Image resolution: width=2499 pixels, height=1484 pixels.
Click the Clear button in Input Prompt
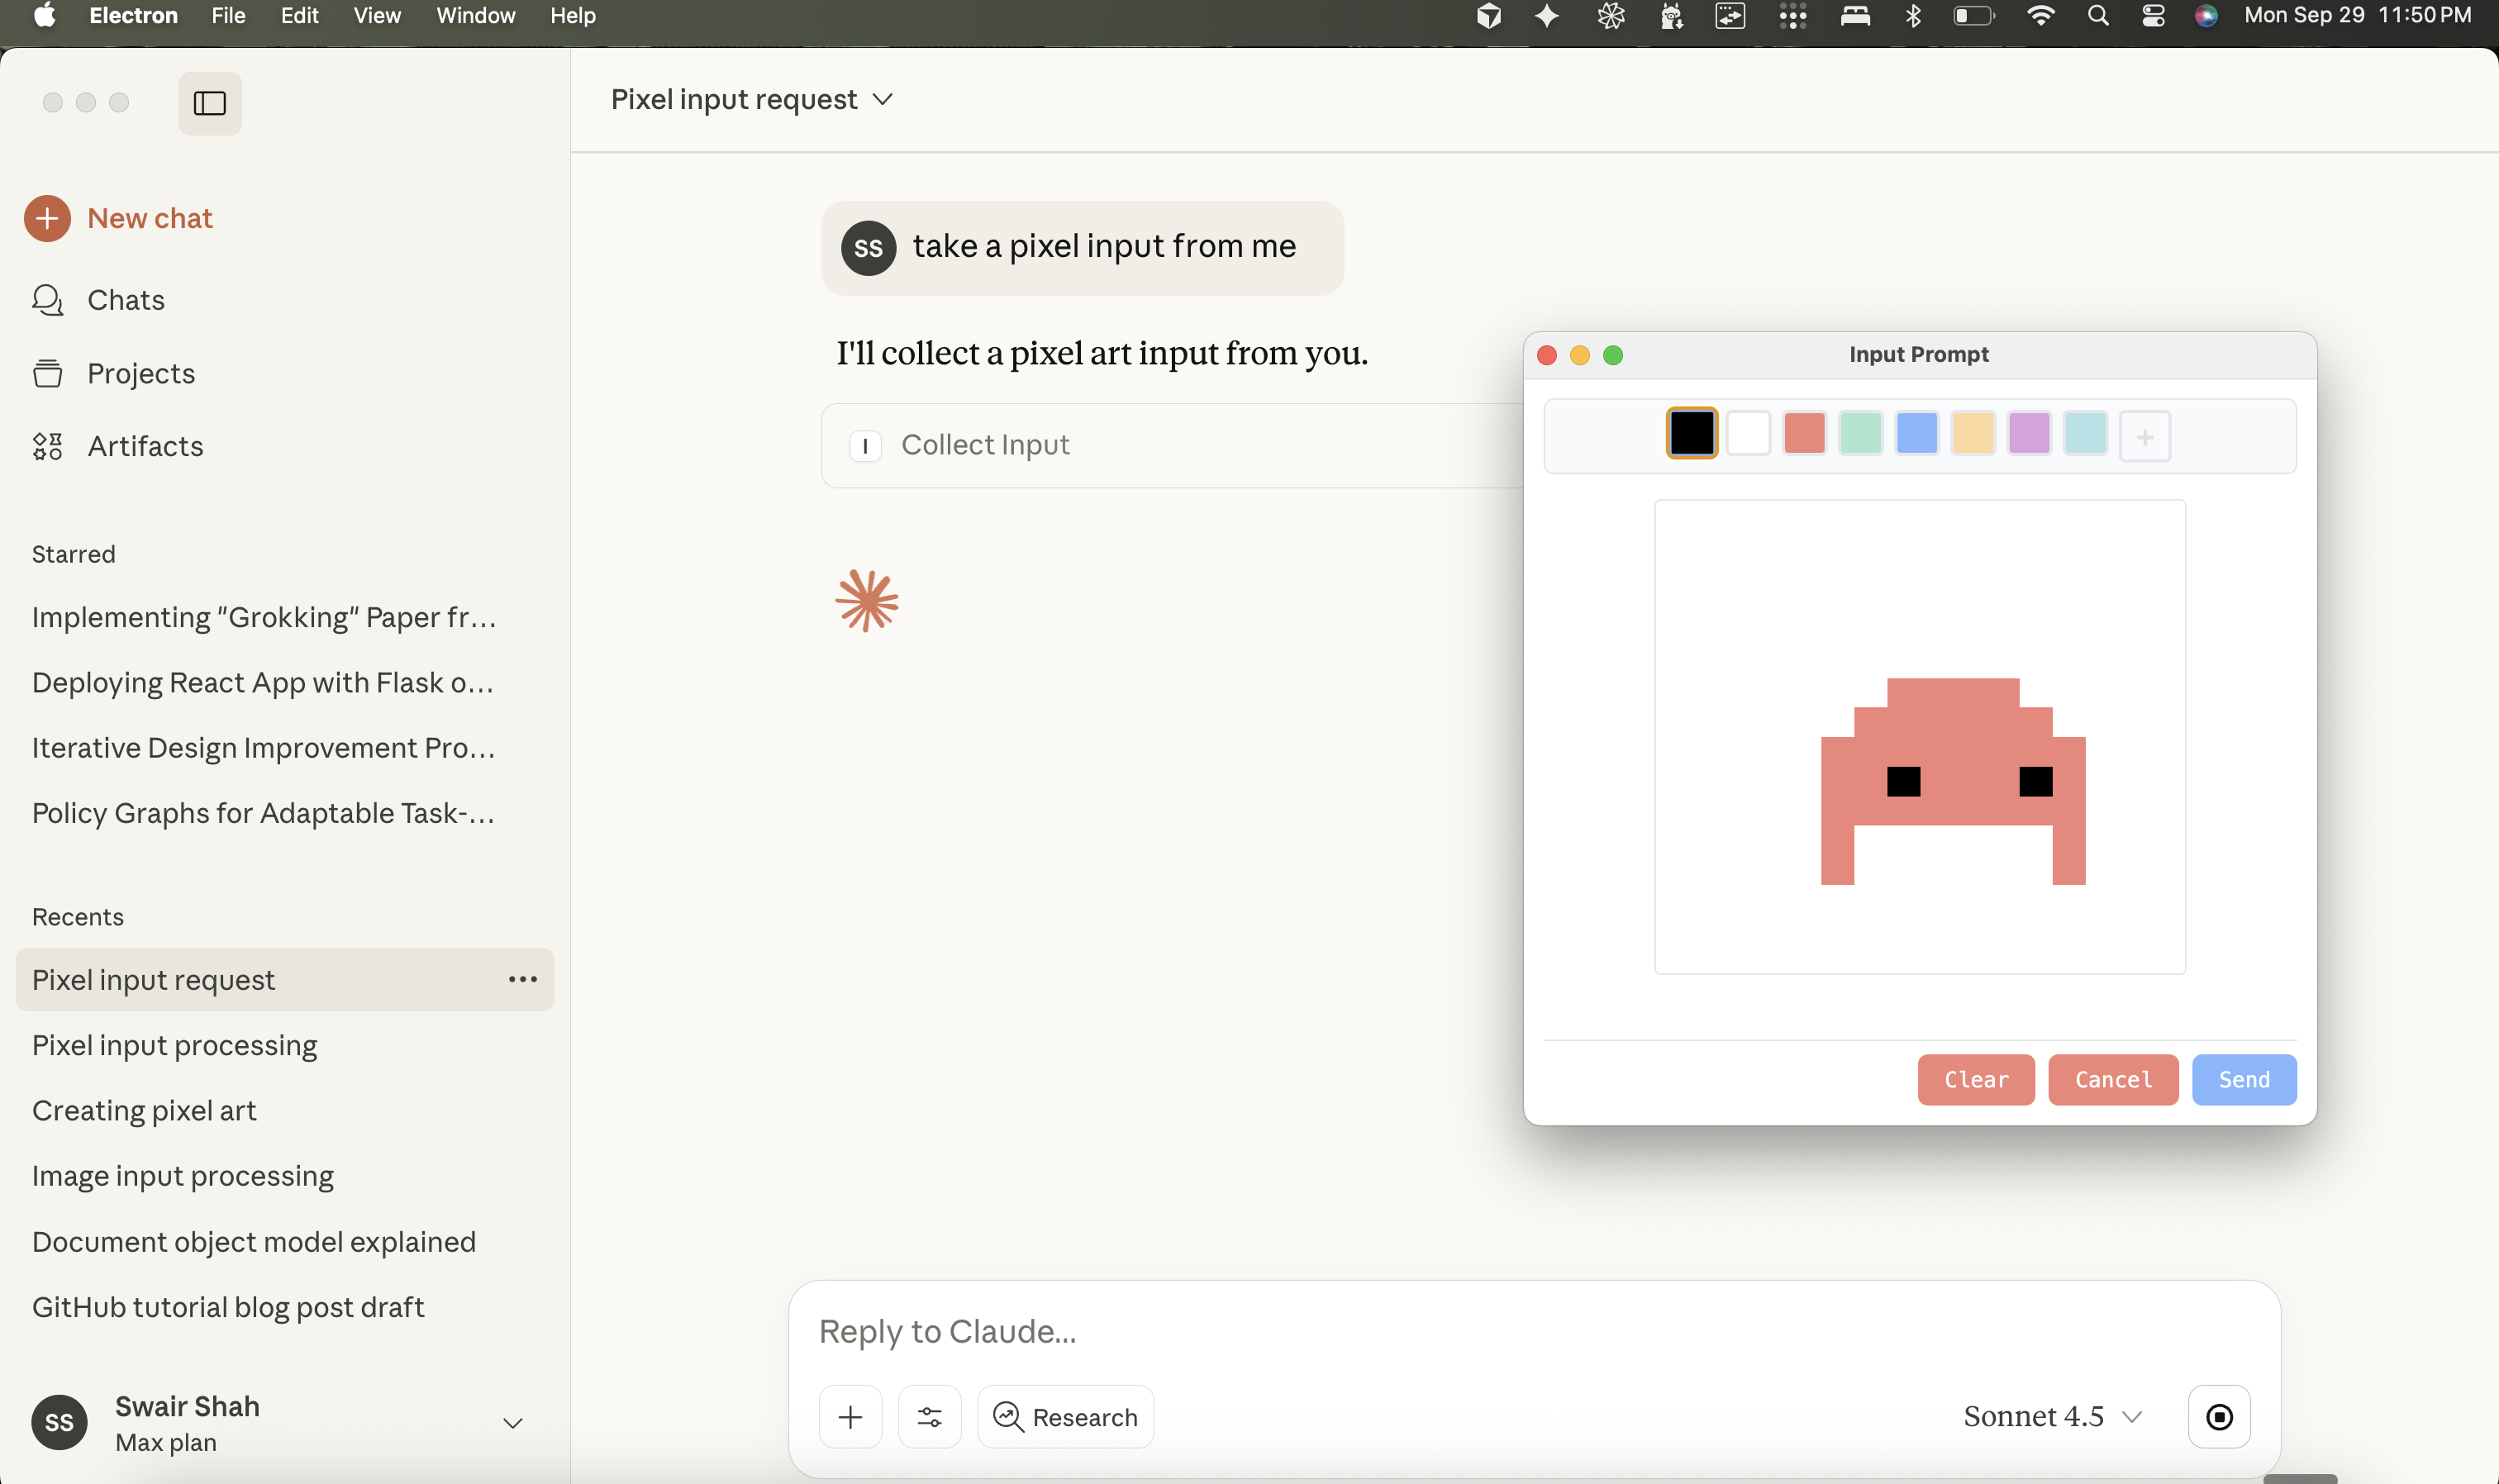click(1975, 1079)
